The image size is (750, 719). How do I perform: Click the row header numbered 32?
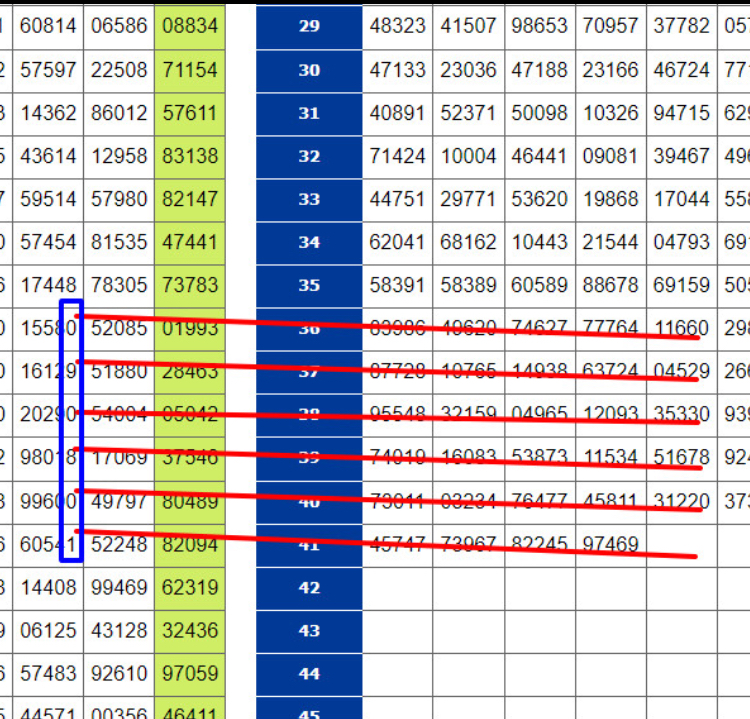[x=309, y=156]
